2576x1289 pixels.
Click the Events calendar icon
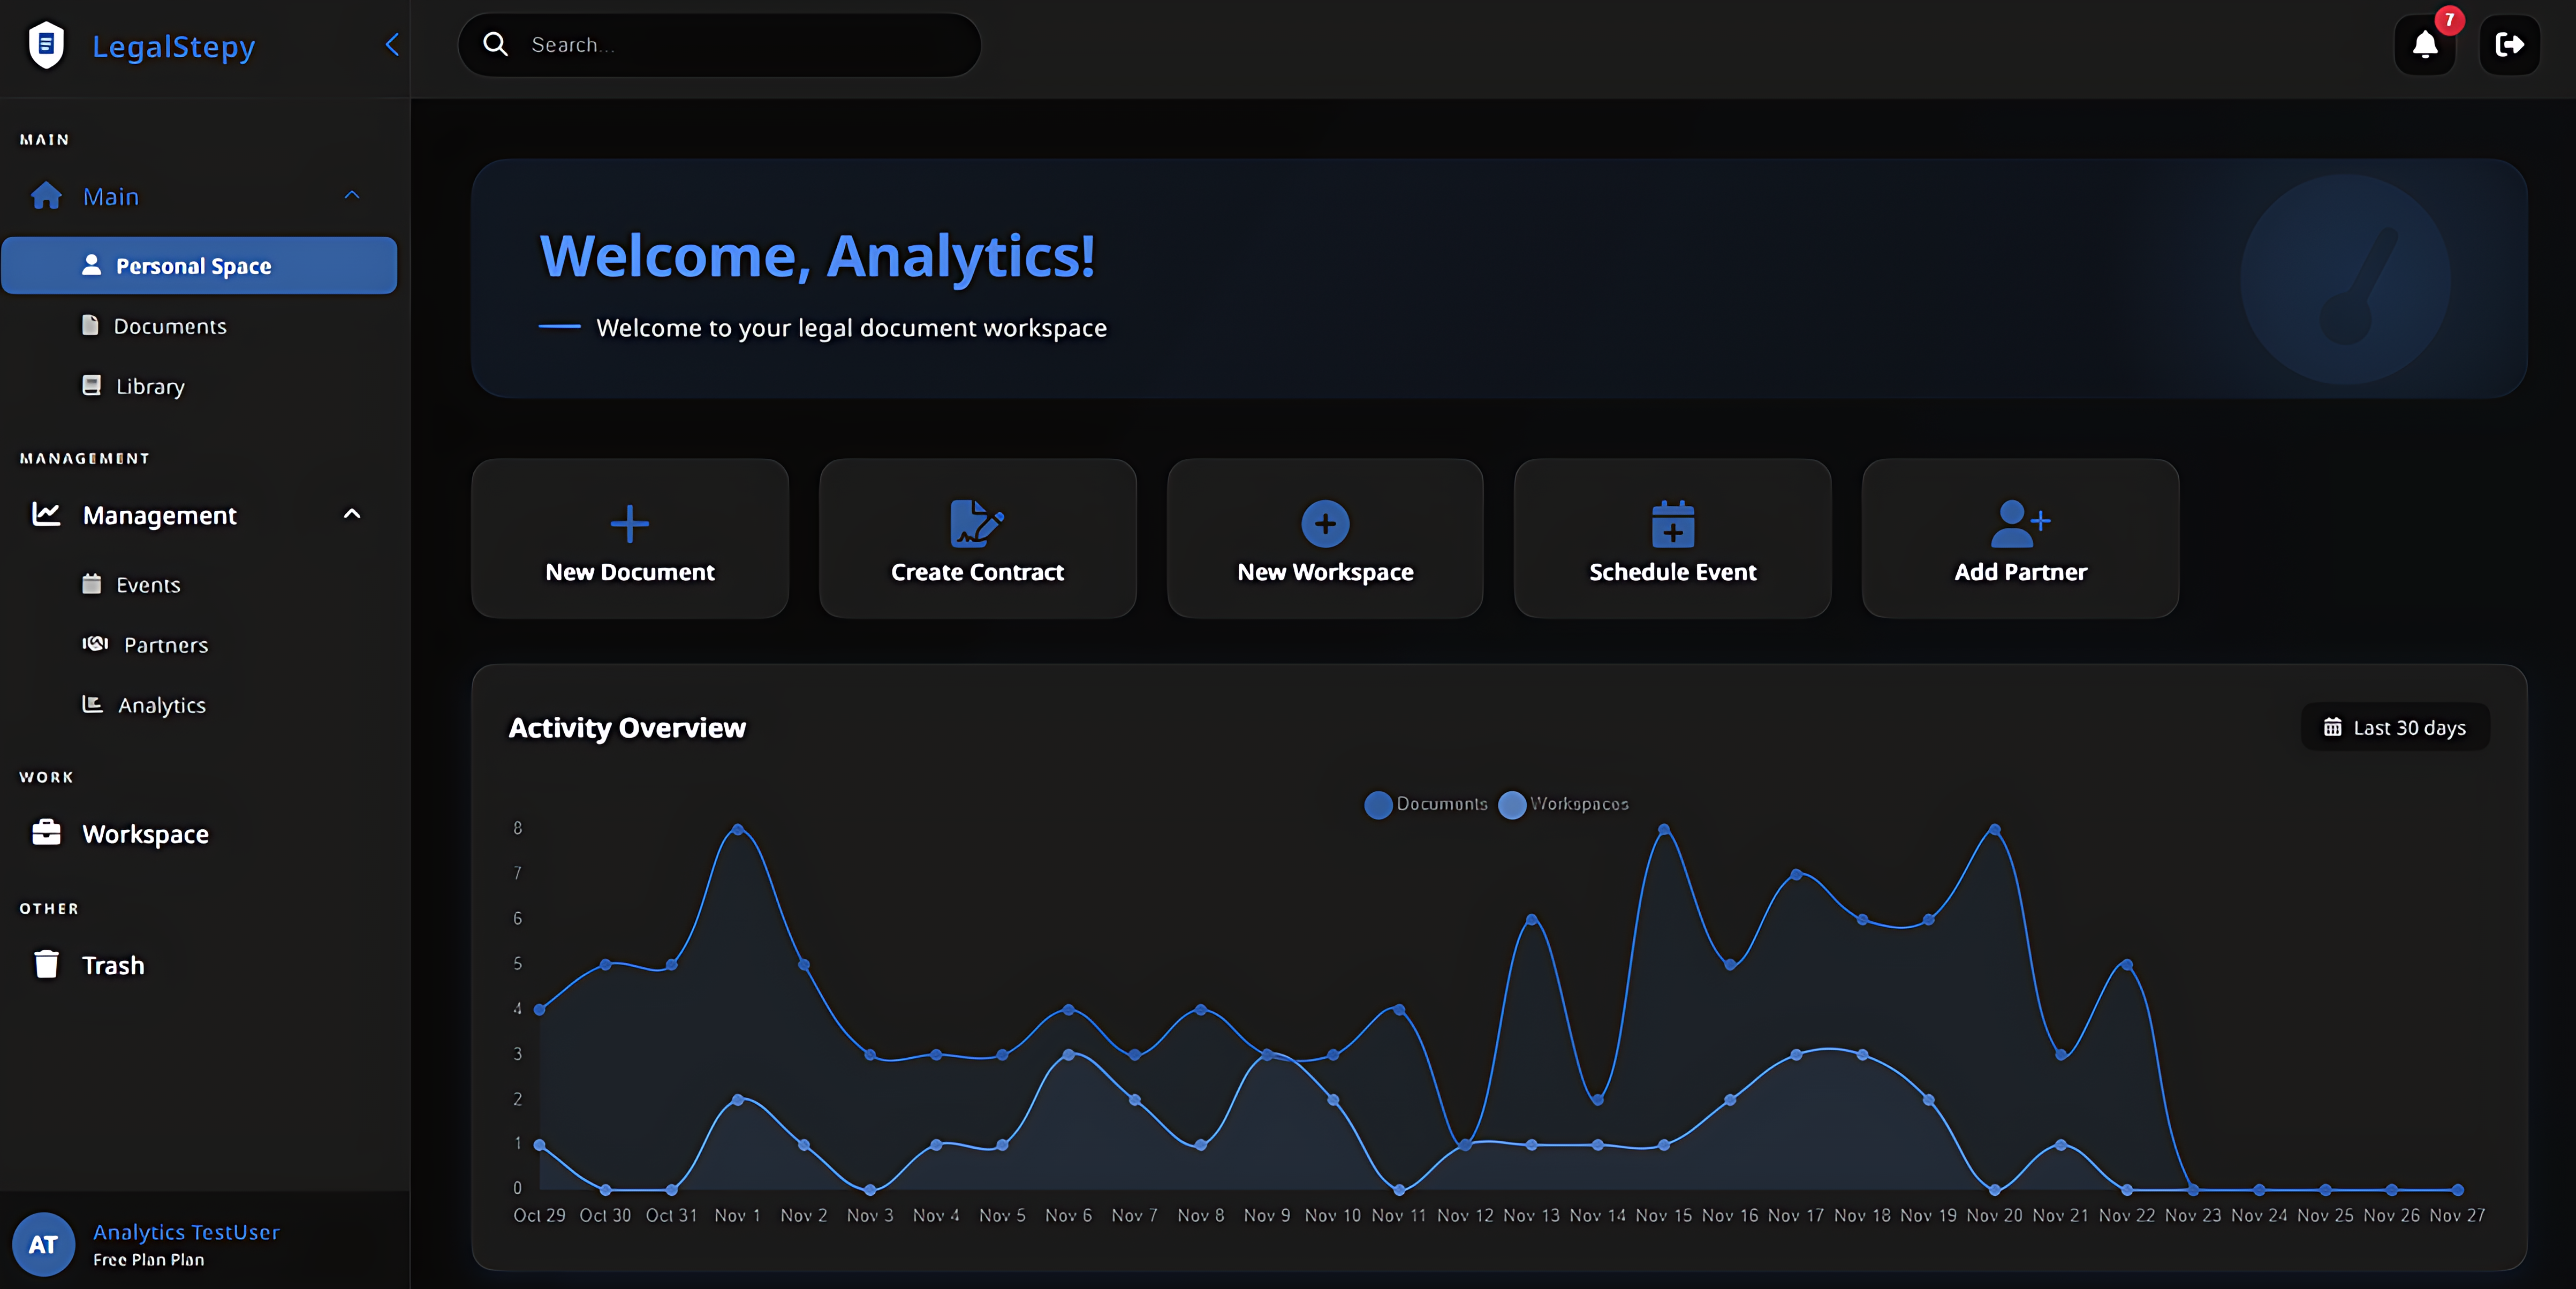tap(91, 584)
